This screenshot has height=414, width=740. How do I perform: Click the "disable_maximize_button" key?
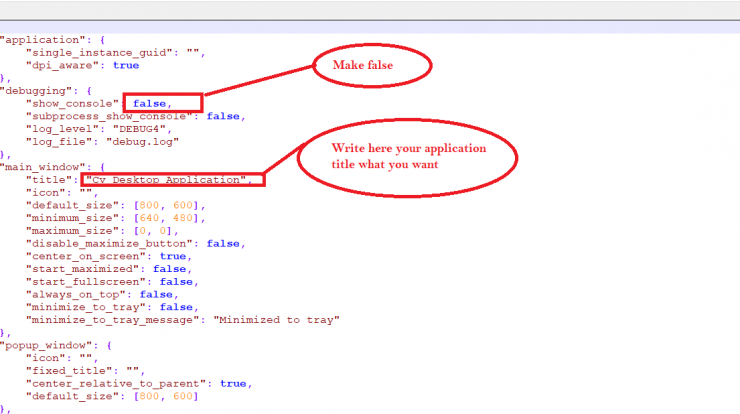[109, 244]
